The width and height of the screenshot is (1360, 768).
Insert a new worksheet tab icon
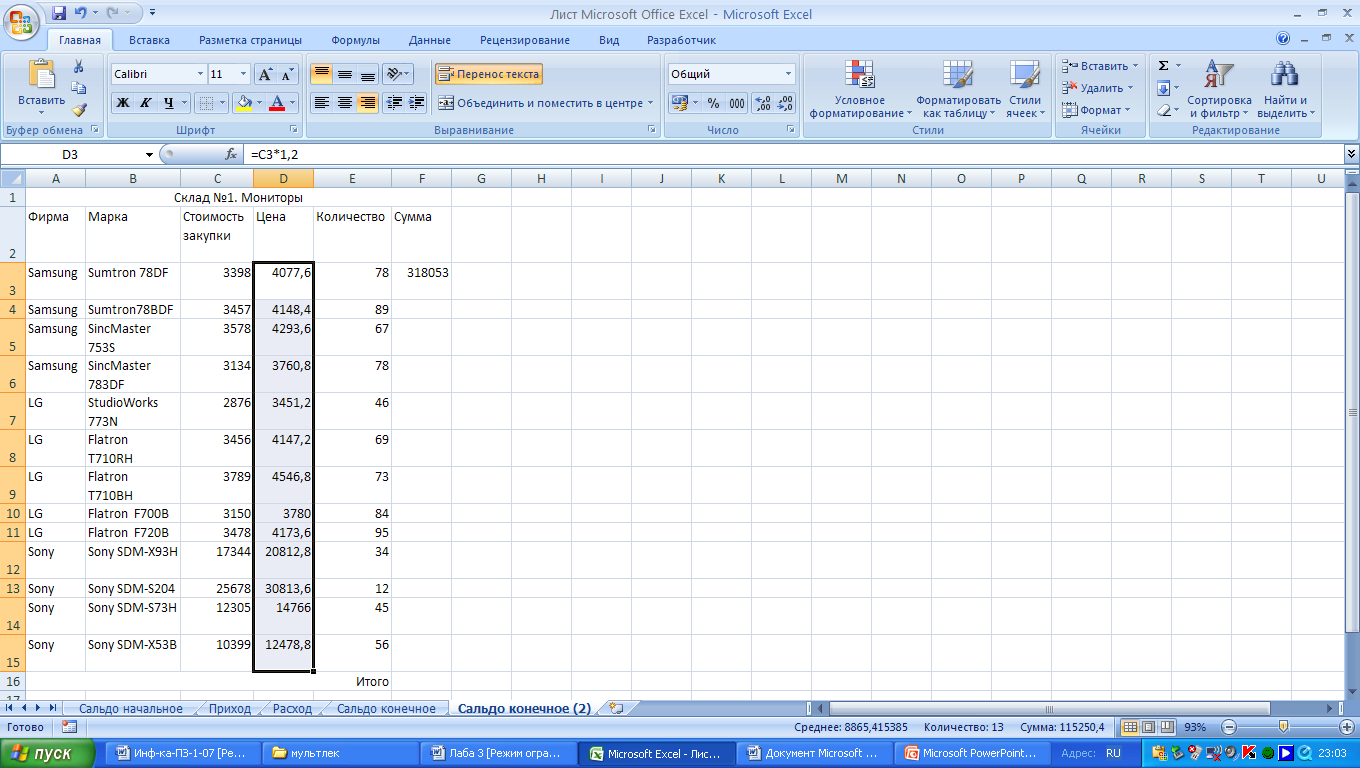pyautogui.click(x=616, y=708)
